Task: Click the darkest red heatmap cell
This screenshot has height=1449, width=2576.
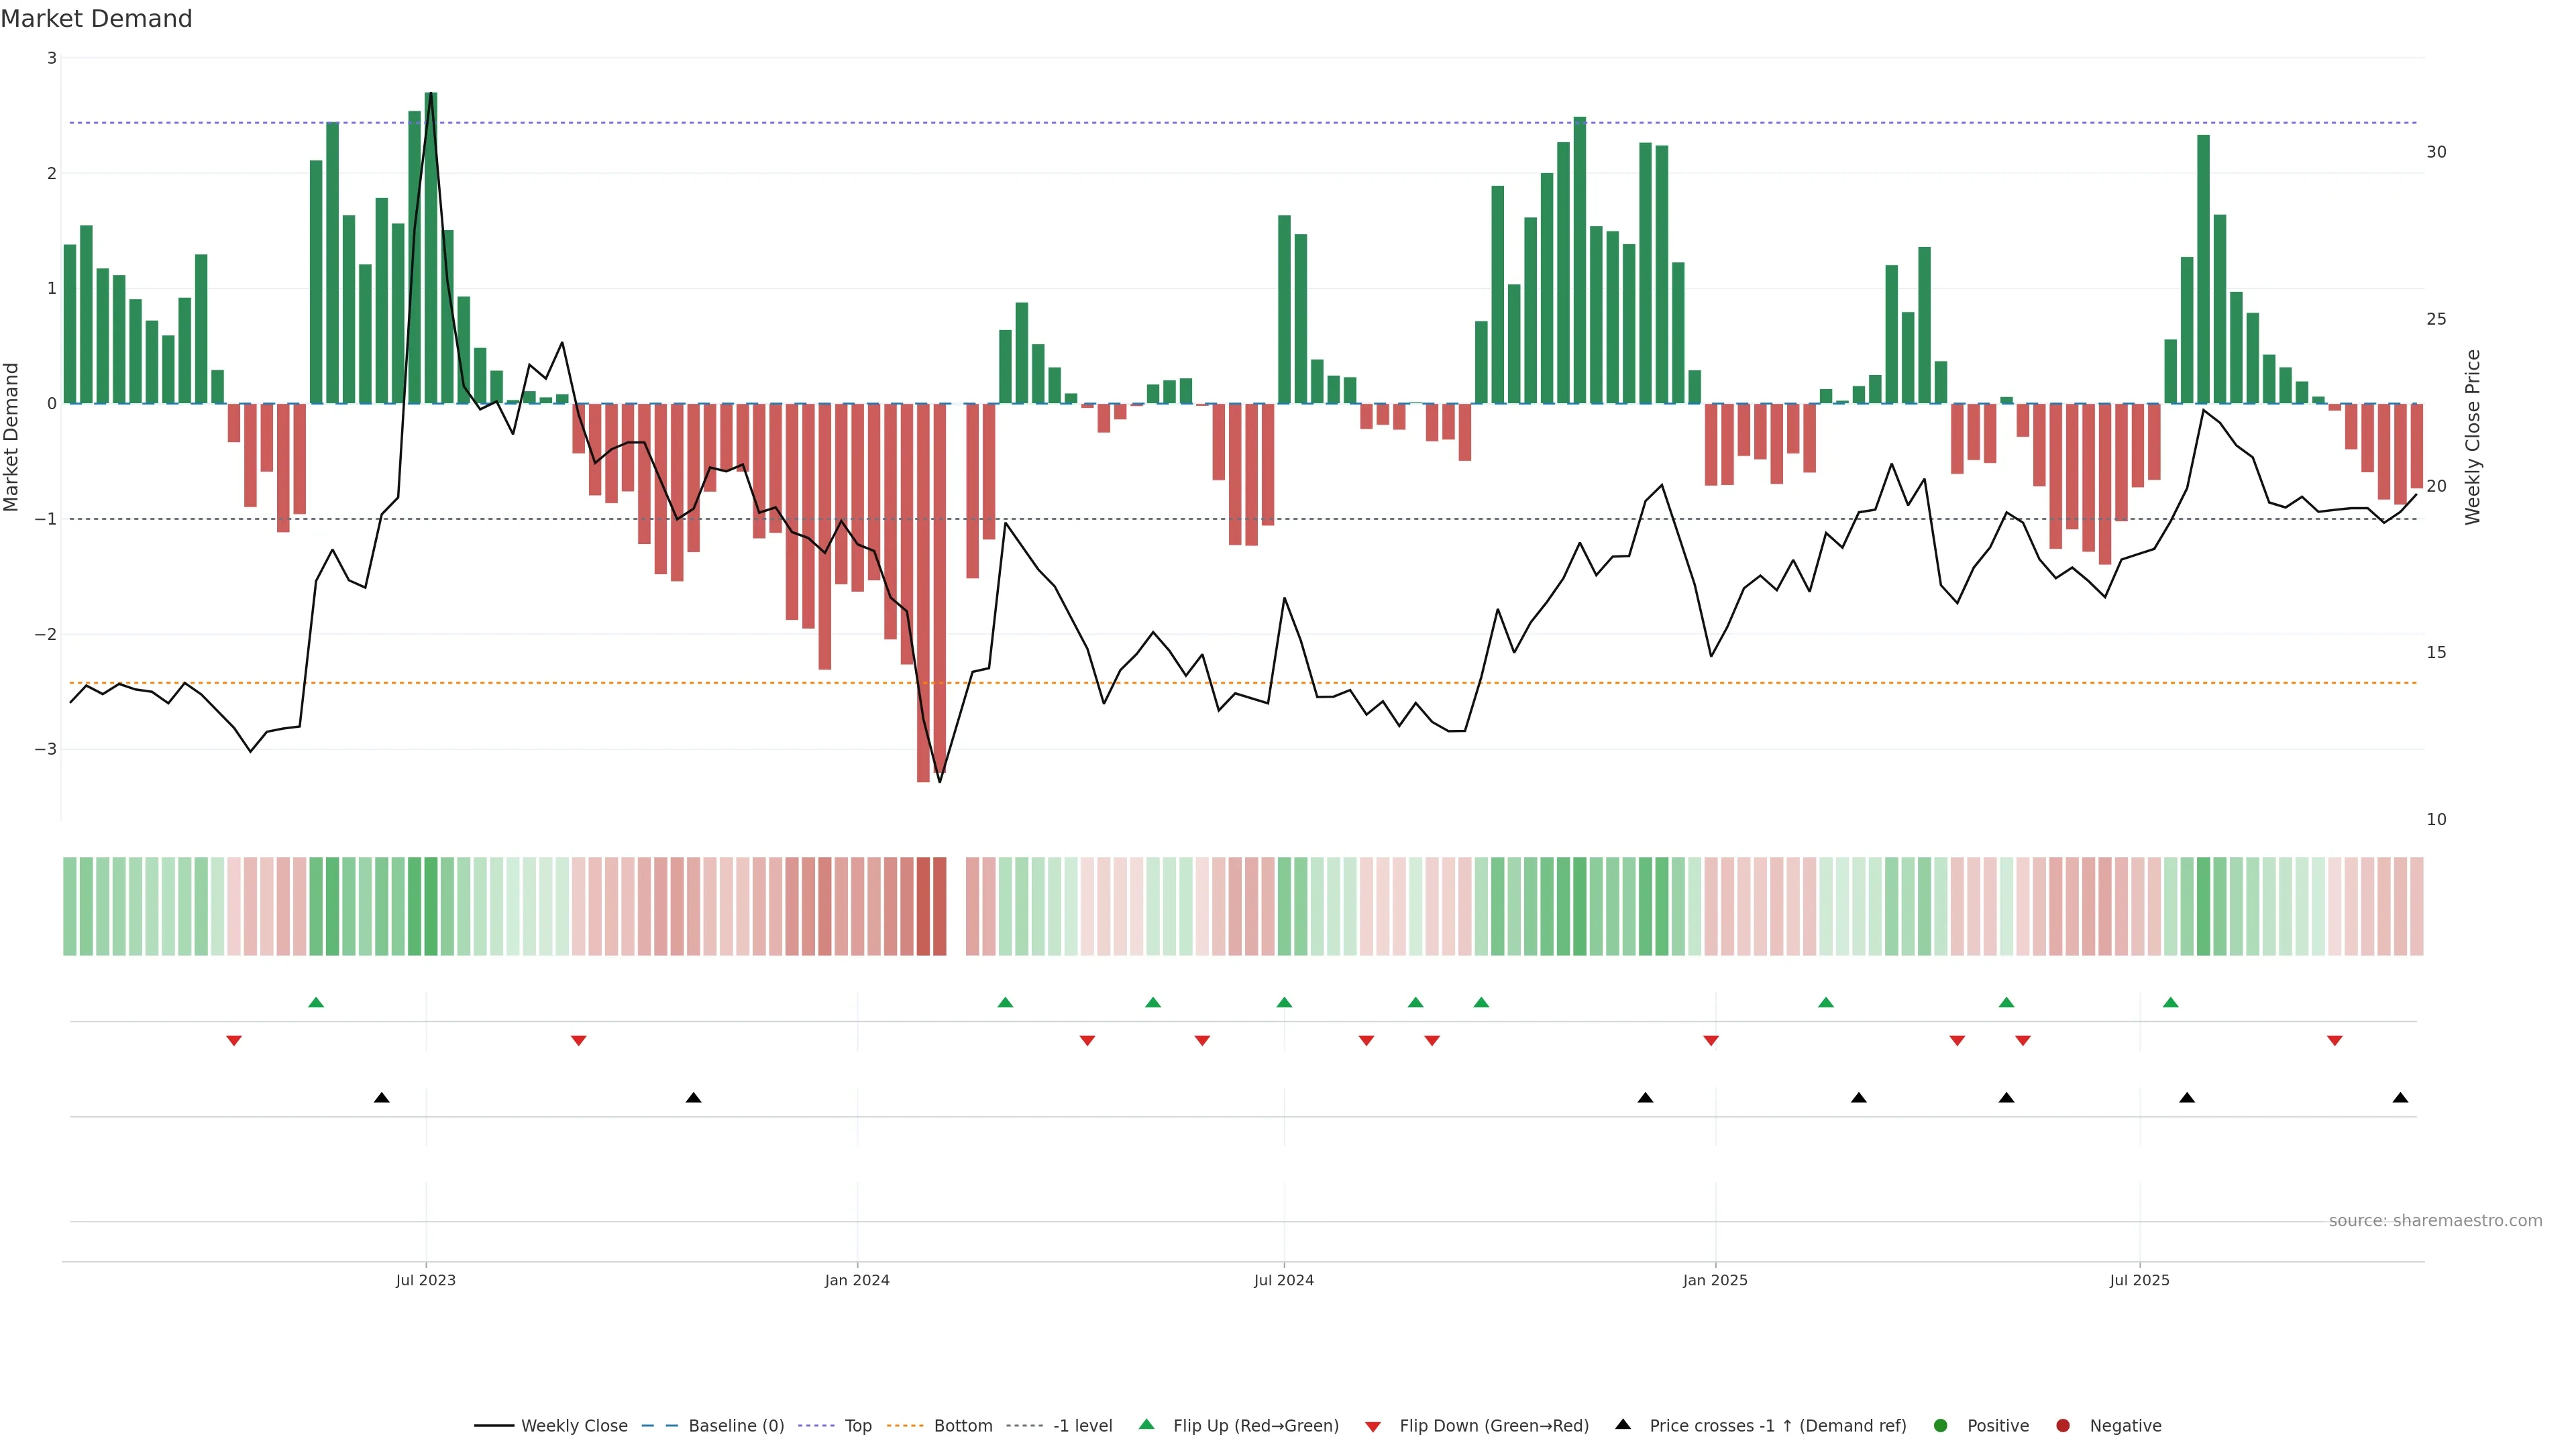Action: pyautogui.click(x=923, y=906)
